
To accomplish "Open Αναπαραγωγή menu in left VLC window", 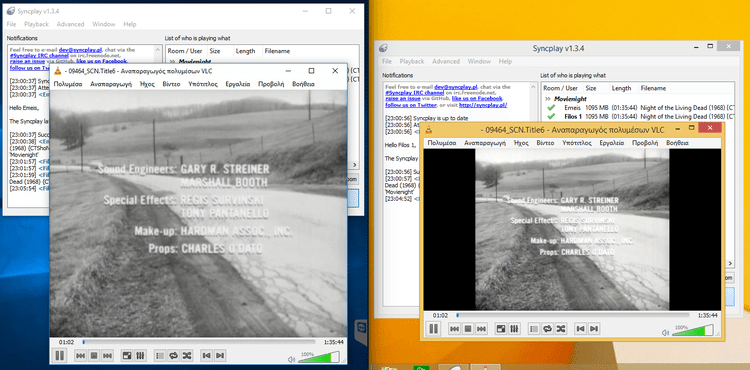I will tap(111, 84).
